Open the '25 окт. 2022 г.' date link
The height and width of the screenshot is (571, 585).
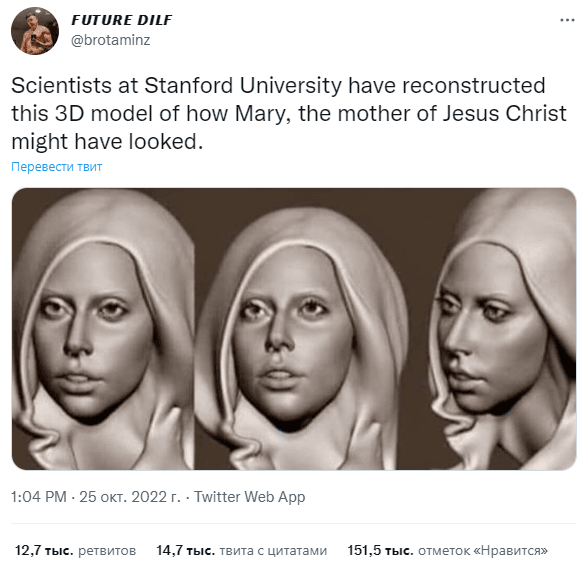point(129,497)
